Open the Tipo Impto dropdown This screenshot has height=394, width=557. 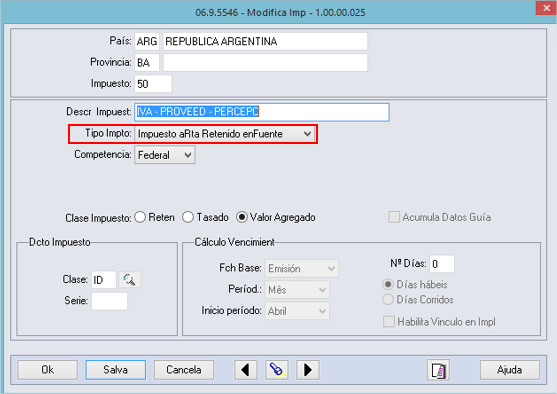[x=224, y=134]
